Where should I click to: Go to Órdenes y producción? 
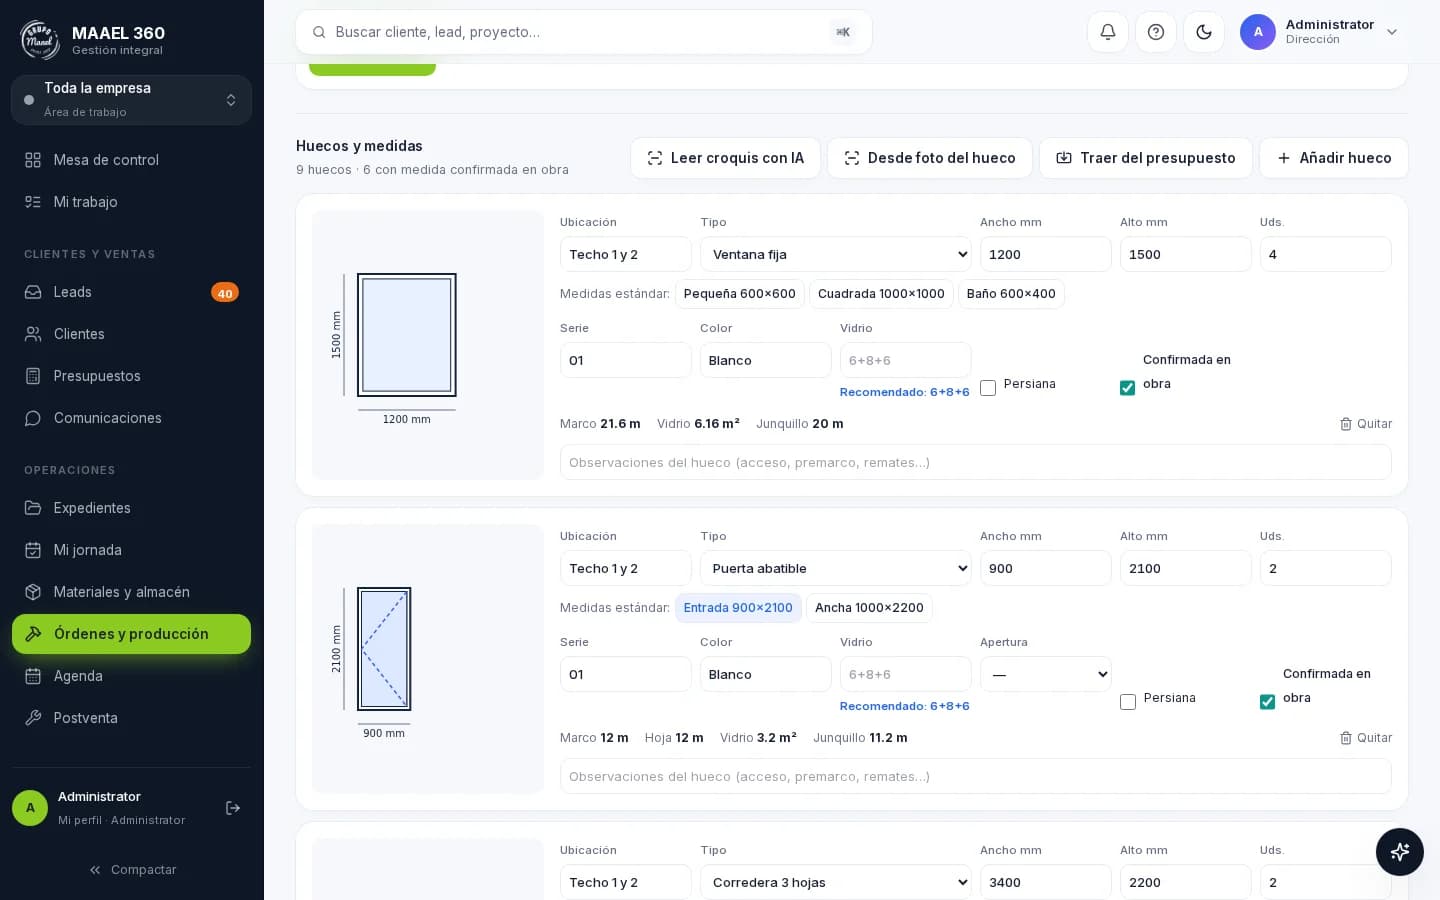(x=131, y=634)
